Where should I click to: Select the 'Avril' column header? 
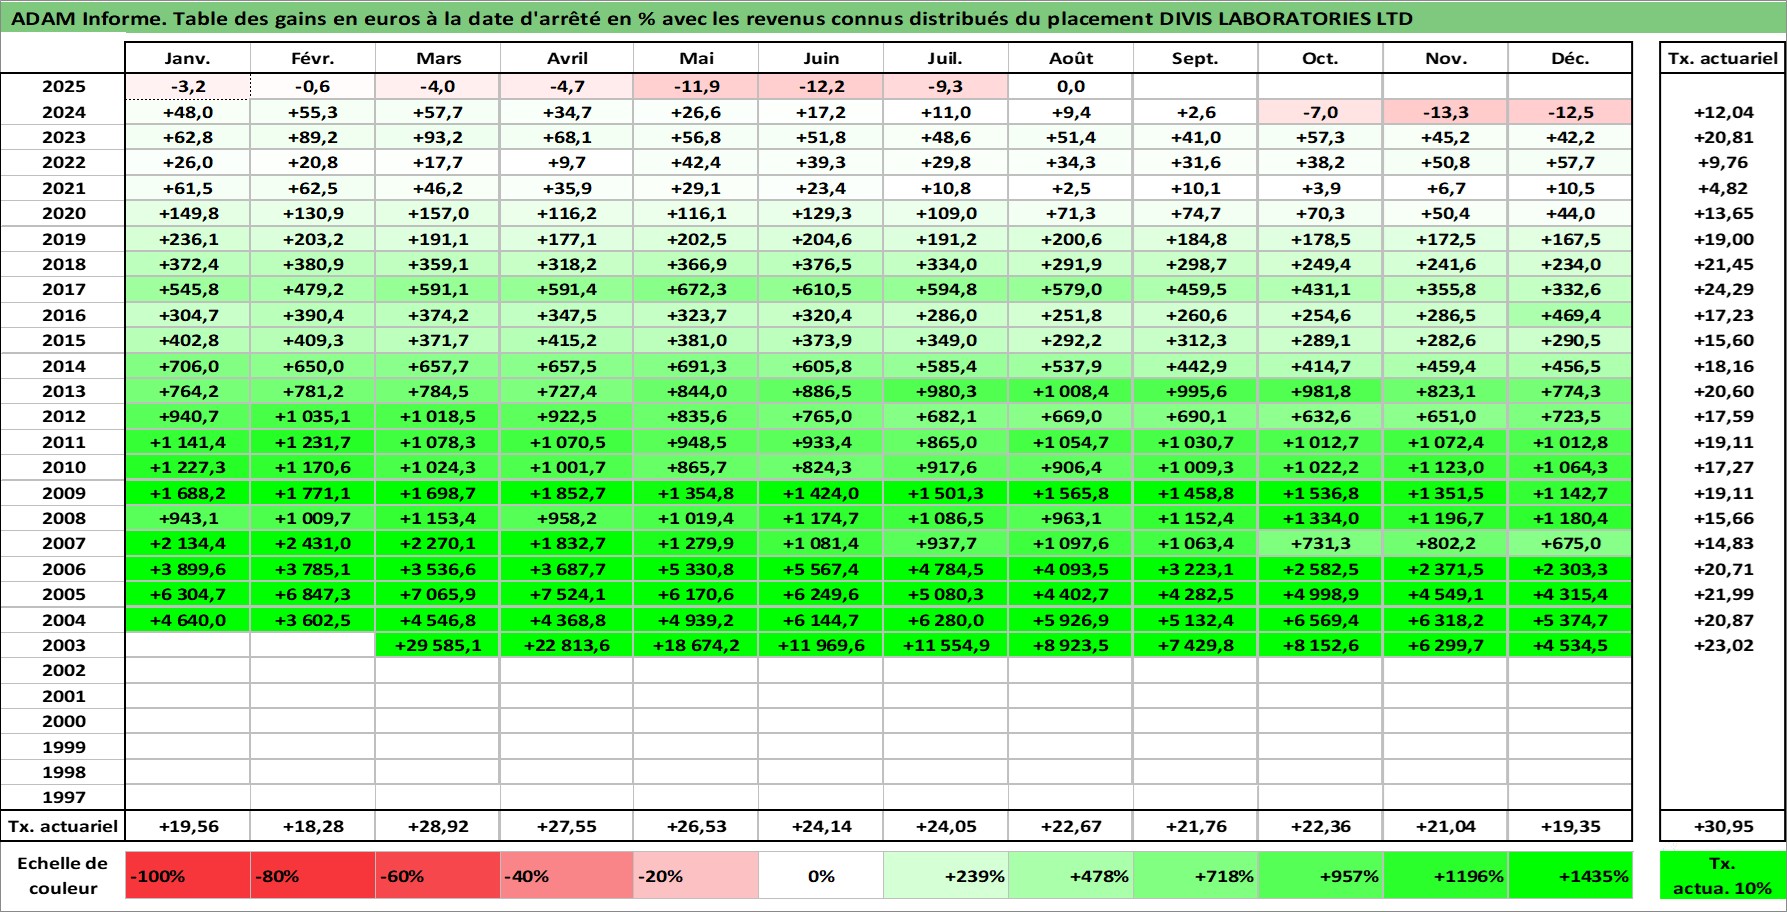point(566,58)
